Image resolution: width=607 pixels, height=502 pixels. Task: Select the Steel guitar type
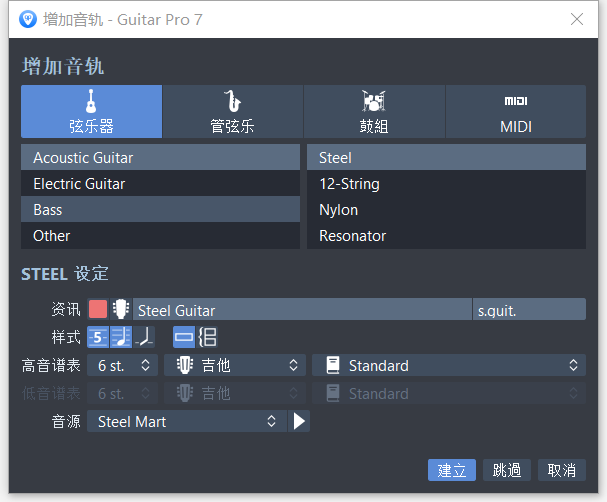446,158
